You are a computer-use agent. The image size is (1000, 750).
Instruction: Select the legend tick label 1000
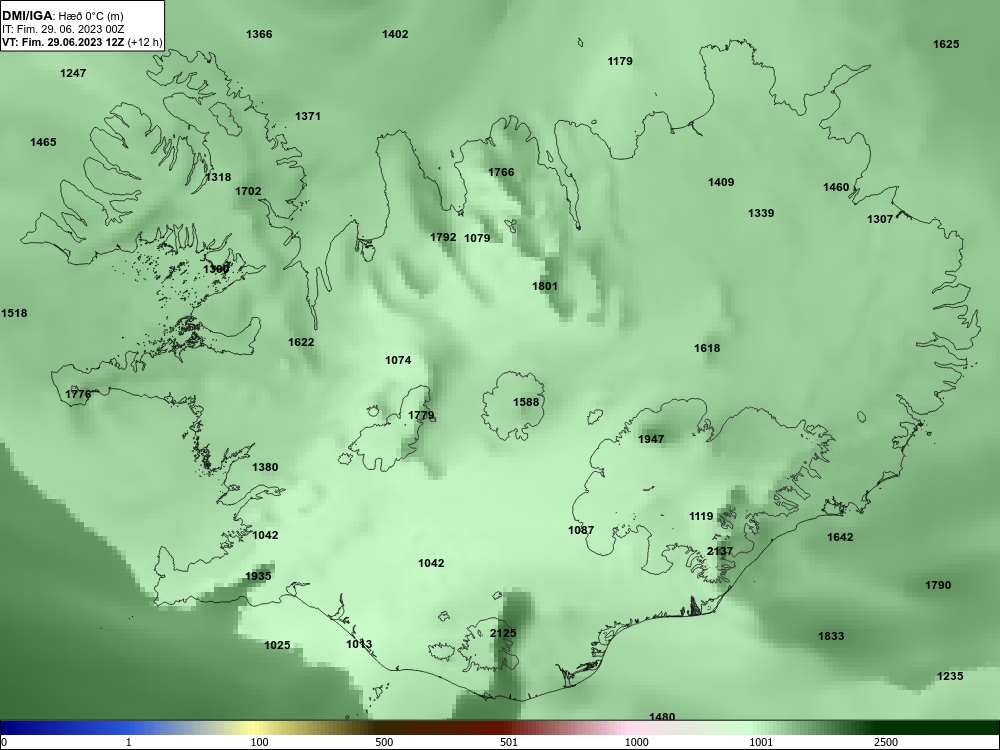tap(636, 743)
